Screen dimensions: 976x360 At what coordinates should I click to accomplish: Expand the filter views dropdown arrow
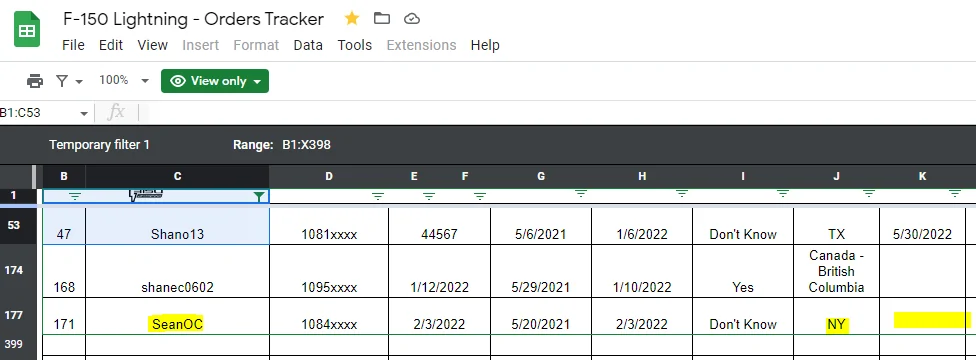pos(79,82)
